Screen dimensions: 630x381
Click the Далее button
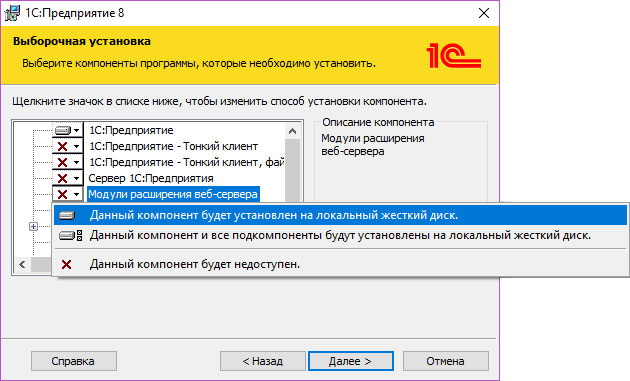pos(351,361)
